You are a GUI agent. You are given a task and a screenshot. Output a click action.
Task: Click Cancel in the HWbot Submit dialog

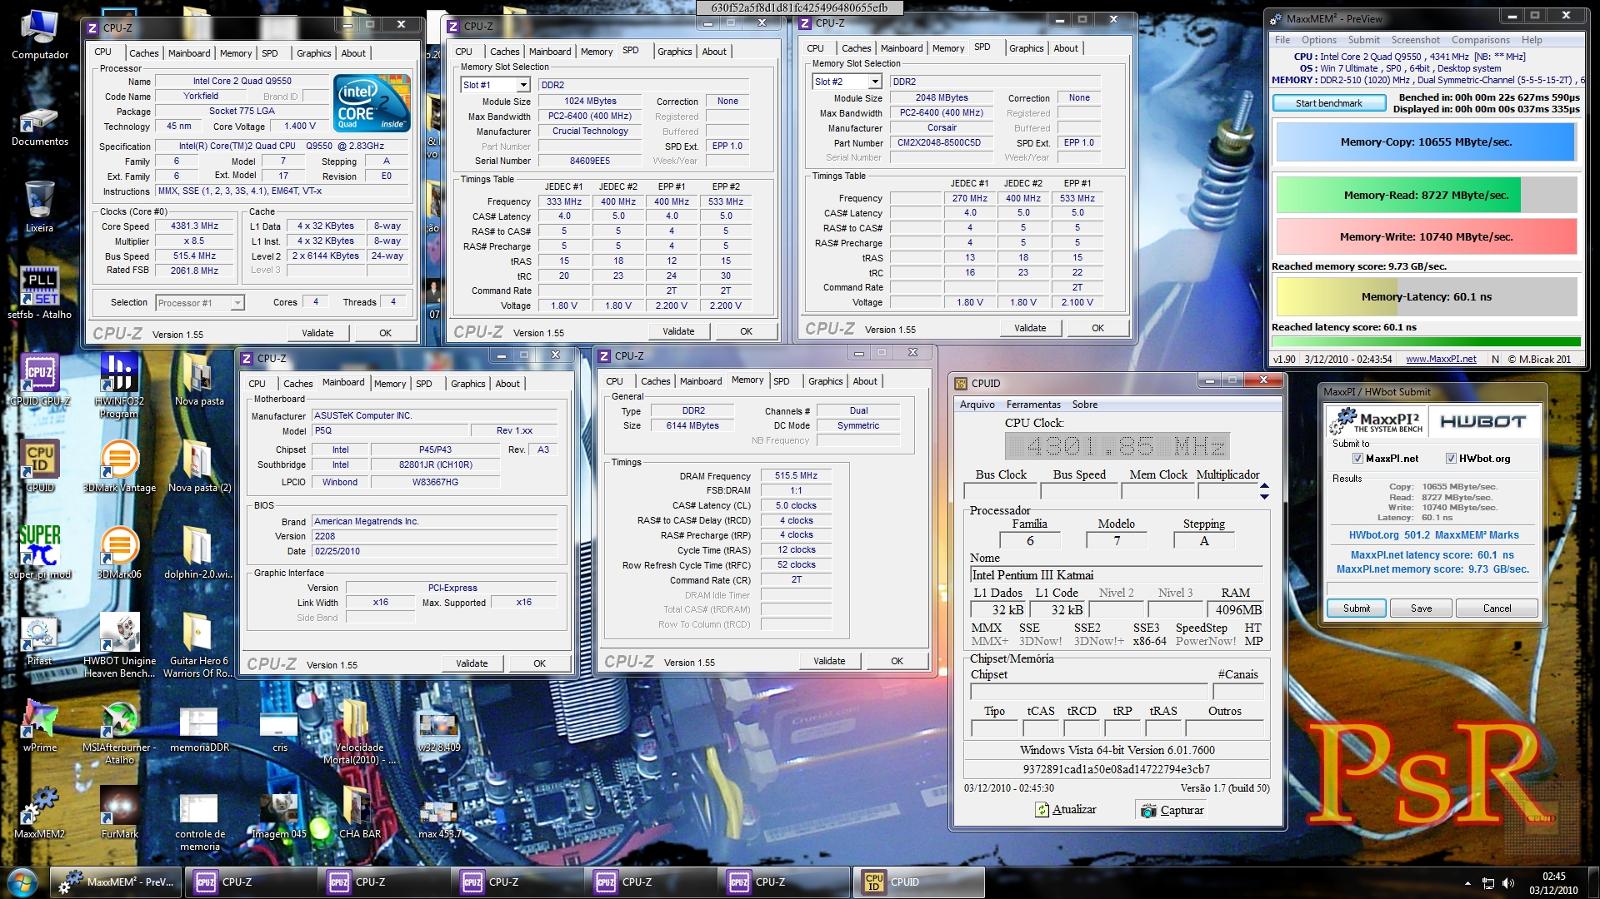pyautogui.click(x=1497, y=608)
